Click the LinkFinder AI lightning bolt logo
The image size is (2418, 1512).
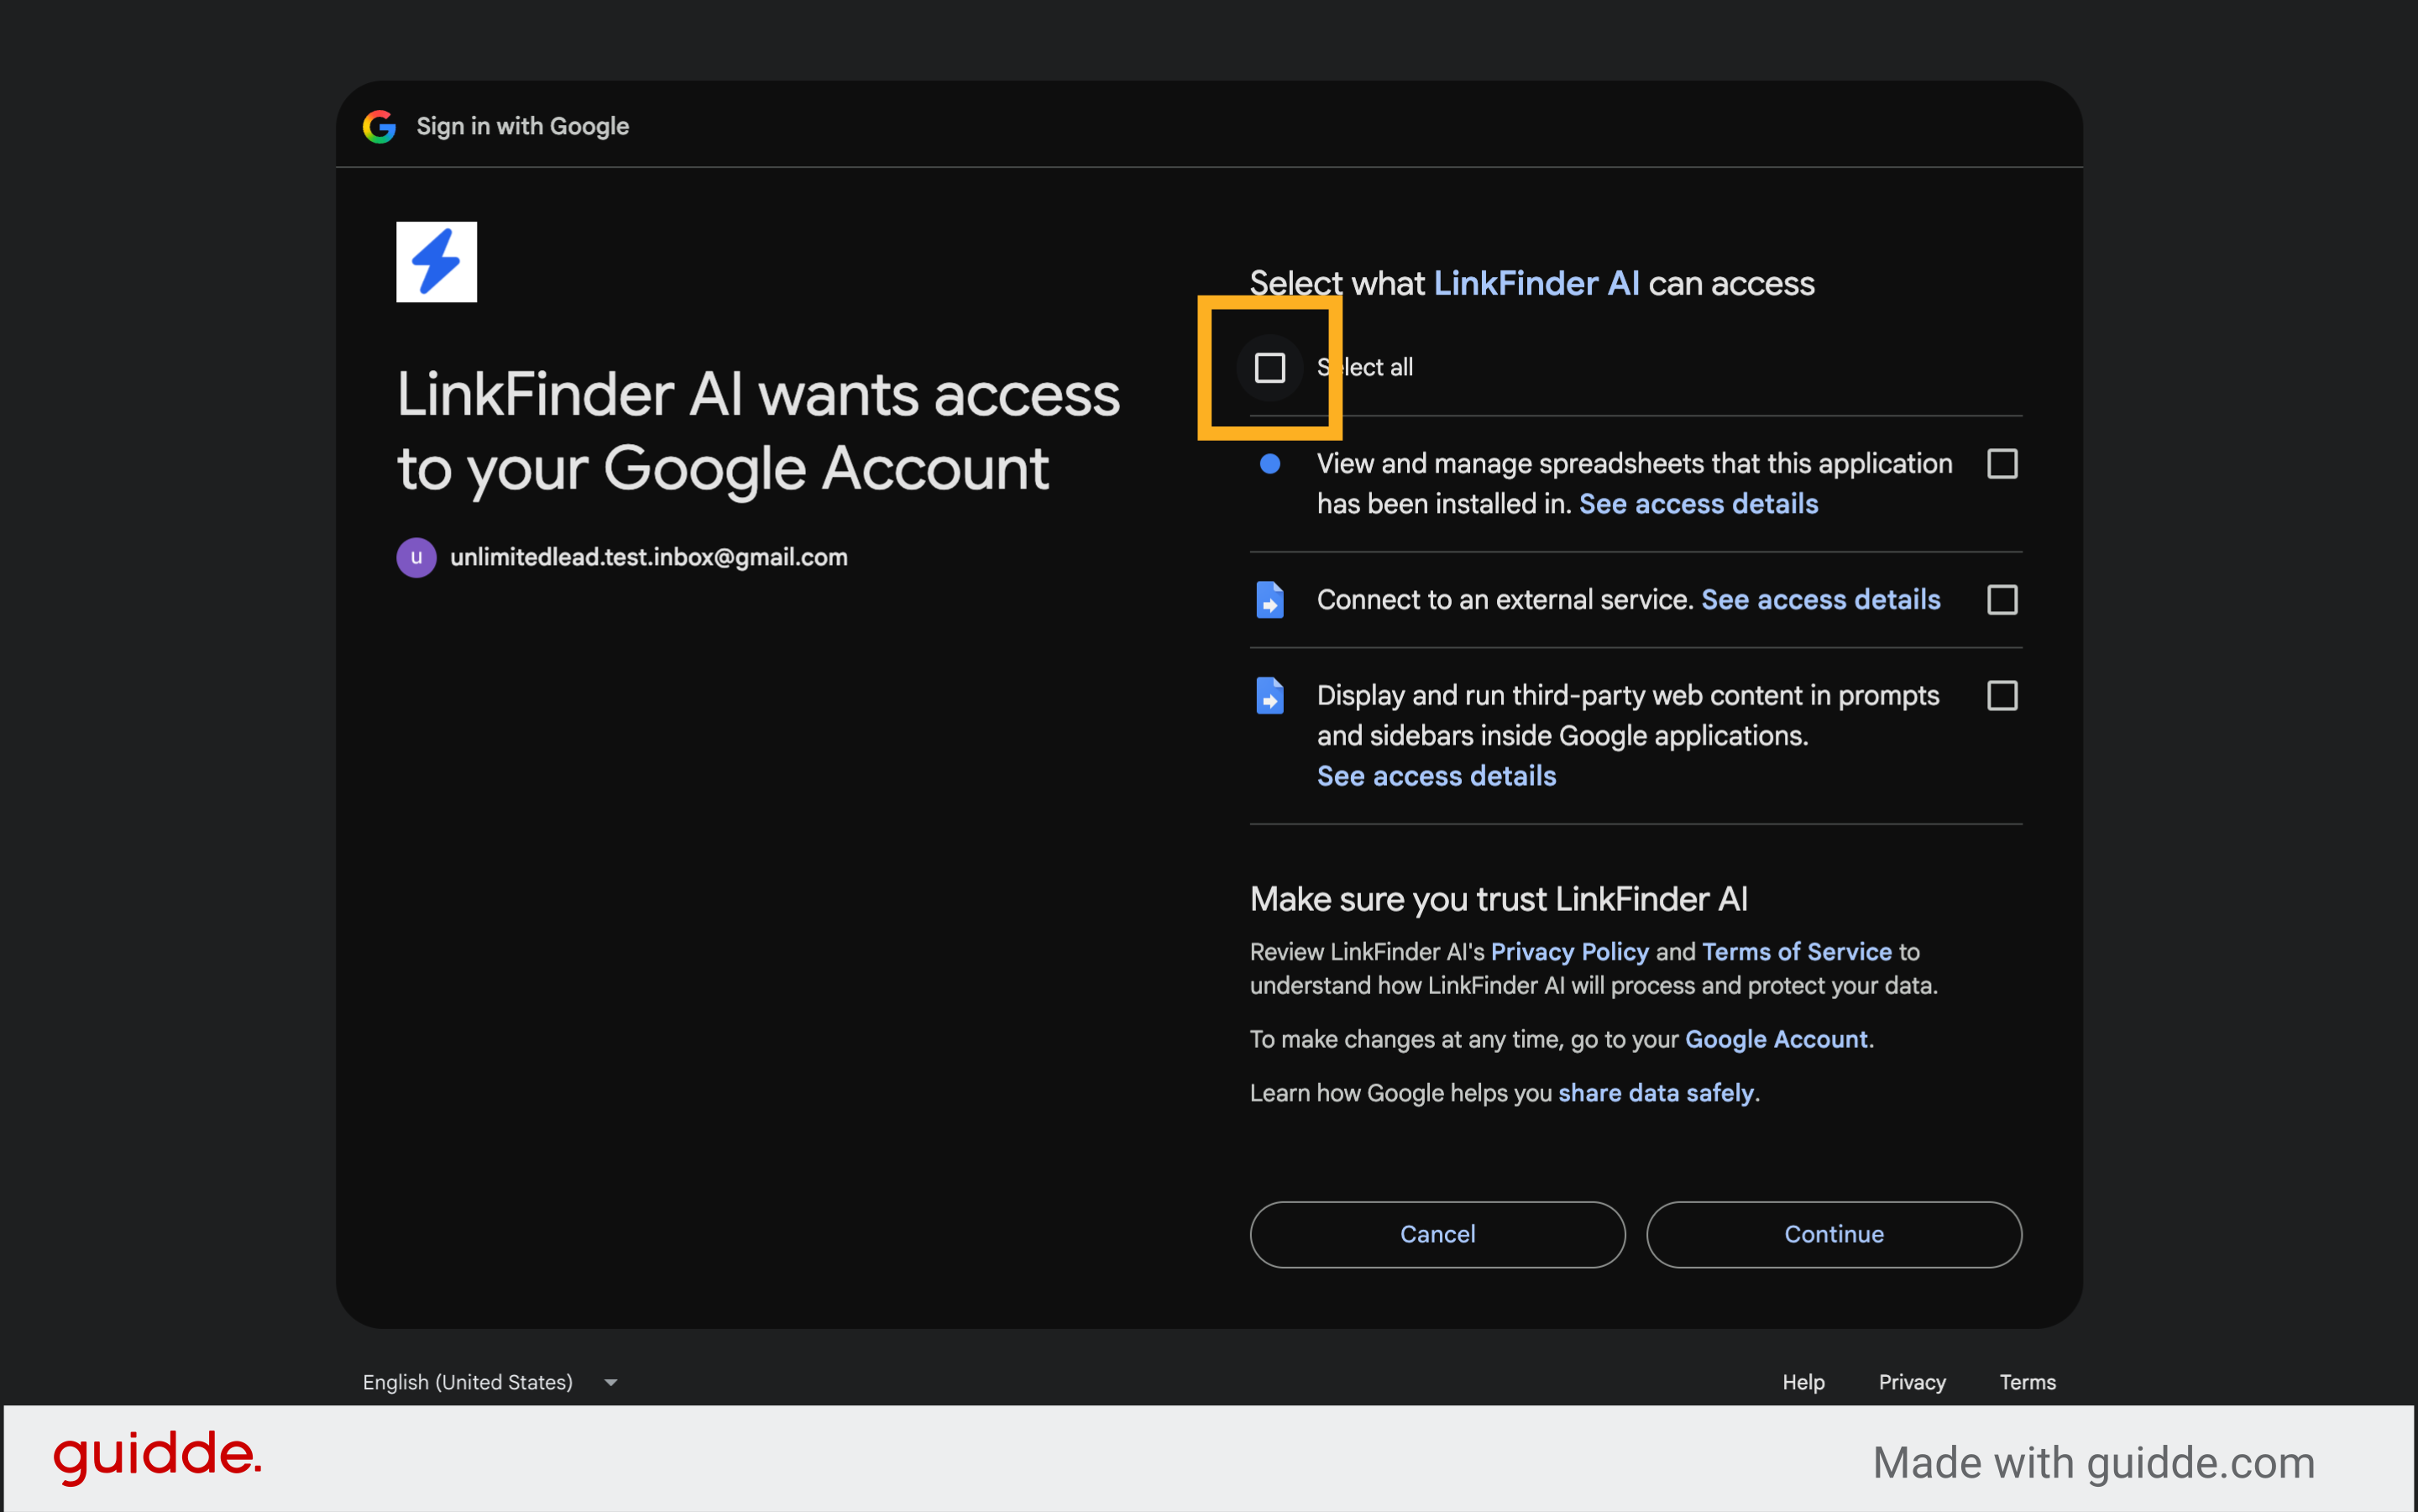(x=436, y=261)
